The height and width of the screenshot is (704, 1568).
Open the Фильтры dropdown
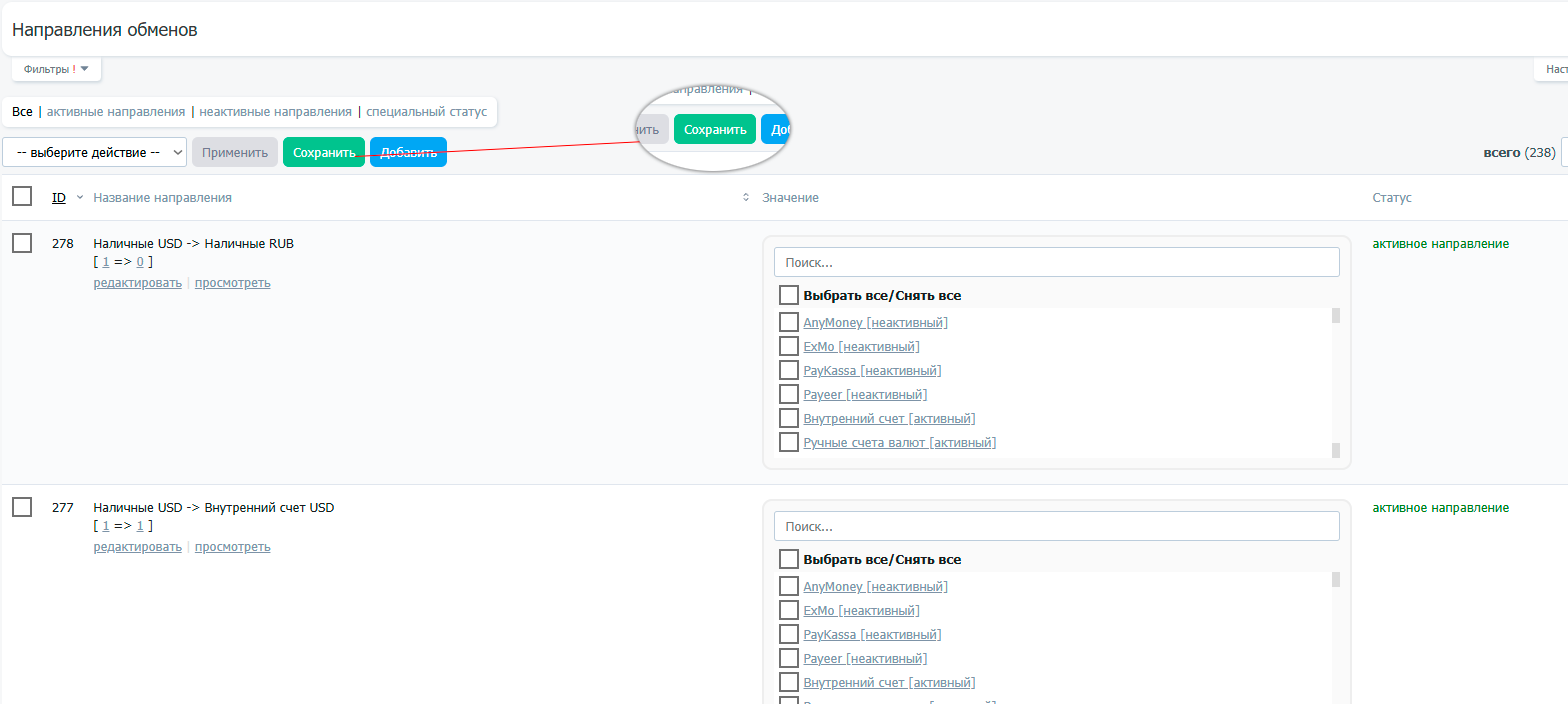tap(56, 69)
